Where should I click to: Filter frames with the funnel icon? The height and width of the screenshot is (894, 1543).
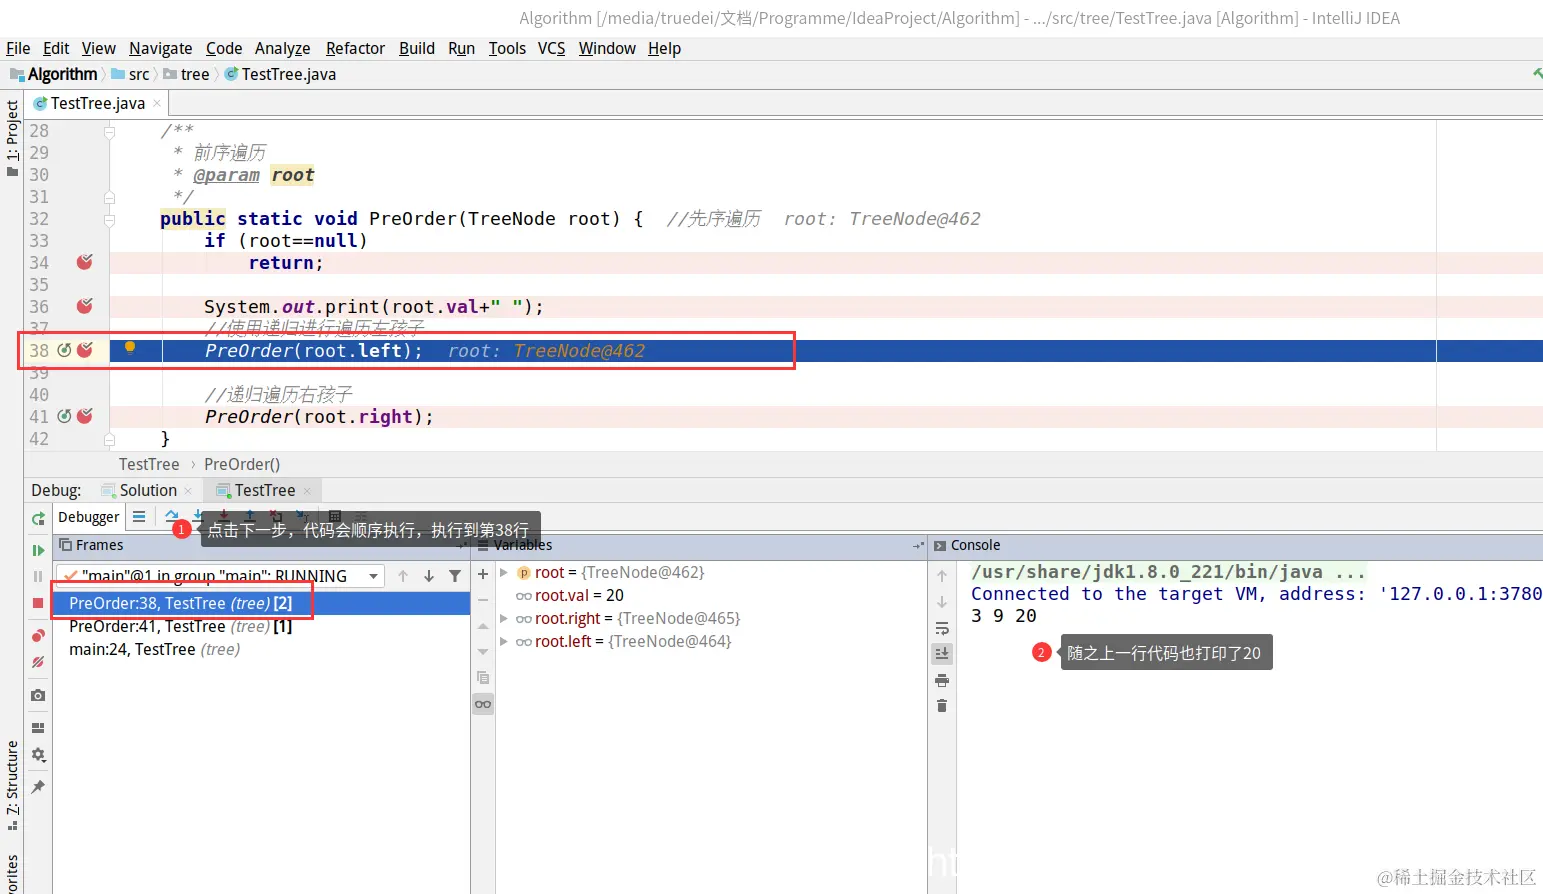455,576
